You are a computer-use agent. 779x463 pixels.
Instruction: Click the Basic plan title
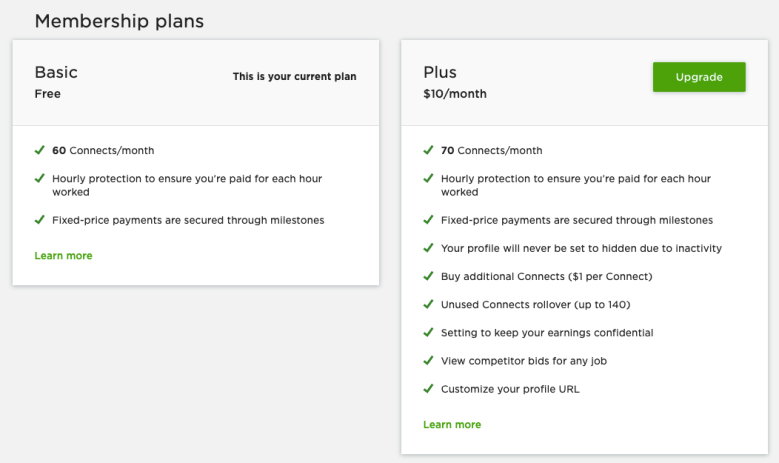(x=56, y=72)
